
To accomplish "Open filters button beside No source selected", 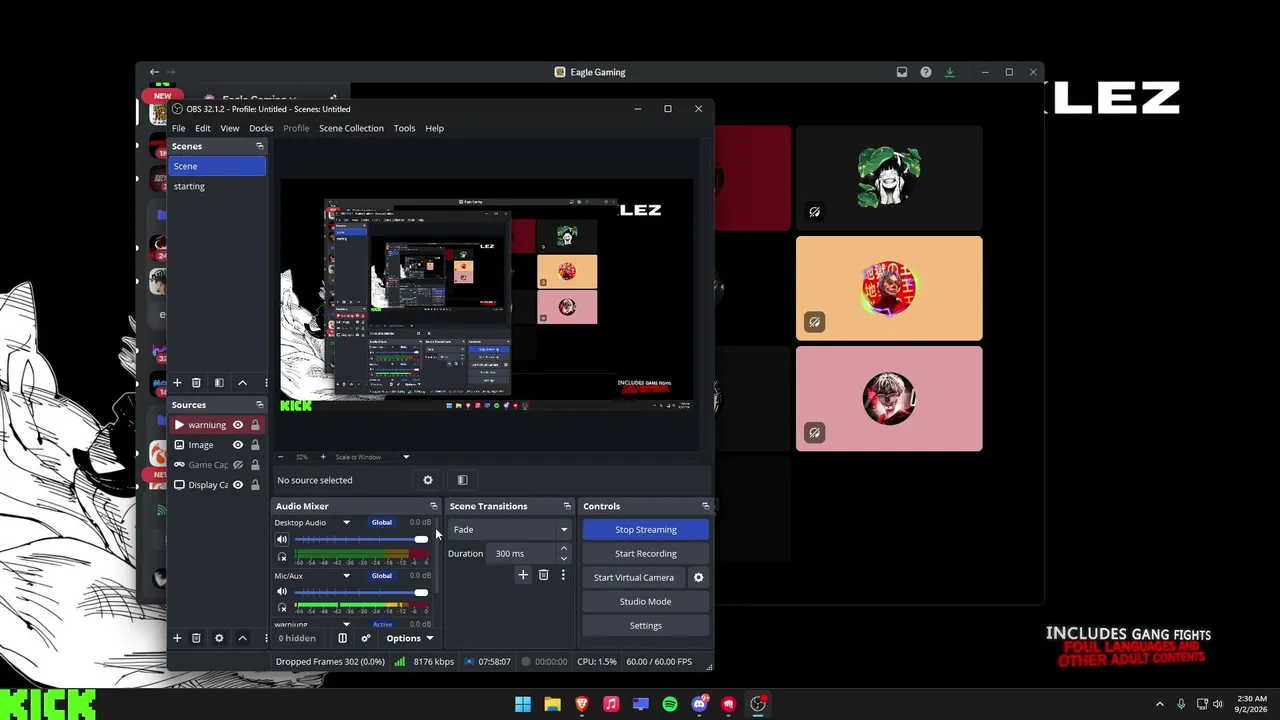I will tap(462, 480).
